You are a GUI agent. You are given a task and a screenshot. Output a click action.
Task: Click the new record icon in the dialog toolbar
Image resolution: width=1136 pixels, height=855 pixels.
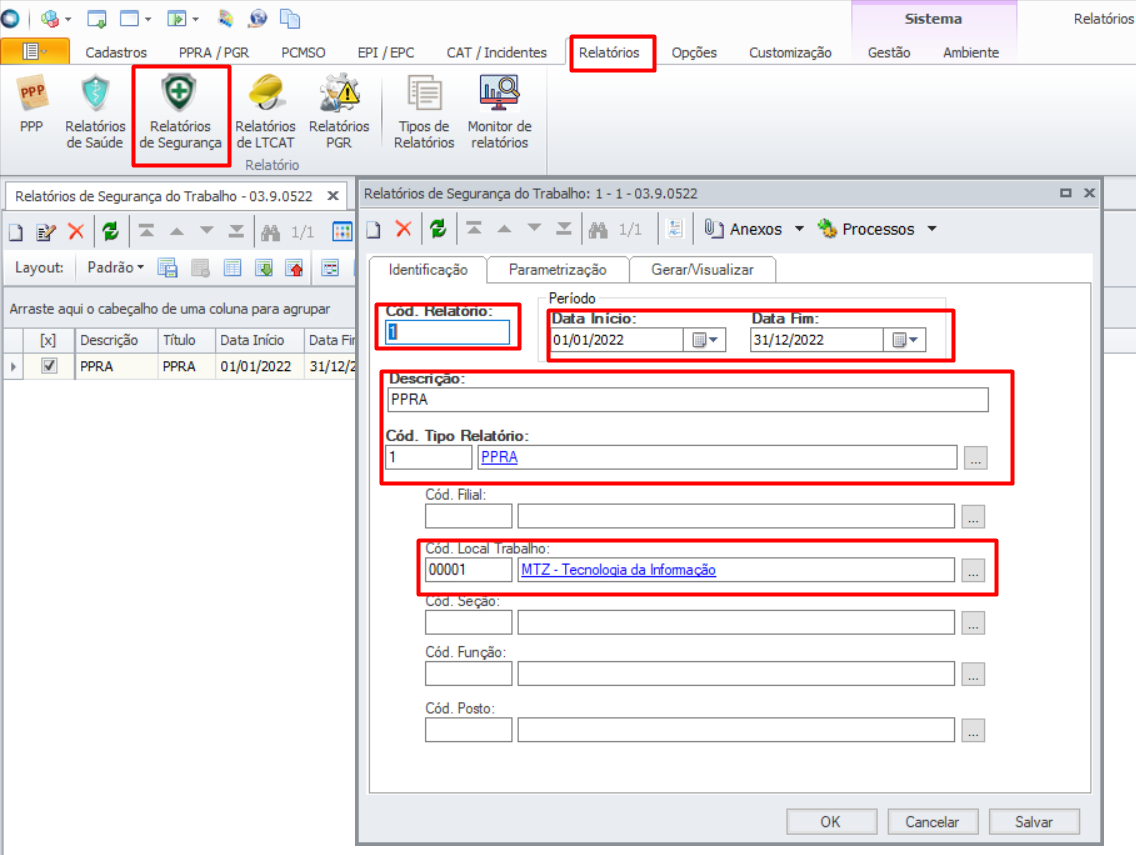pyautogui.click(x=373, y=230)
